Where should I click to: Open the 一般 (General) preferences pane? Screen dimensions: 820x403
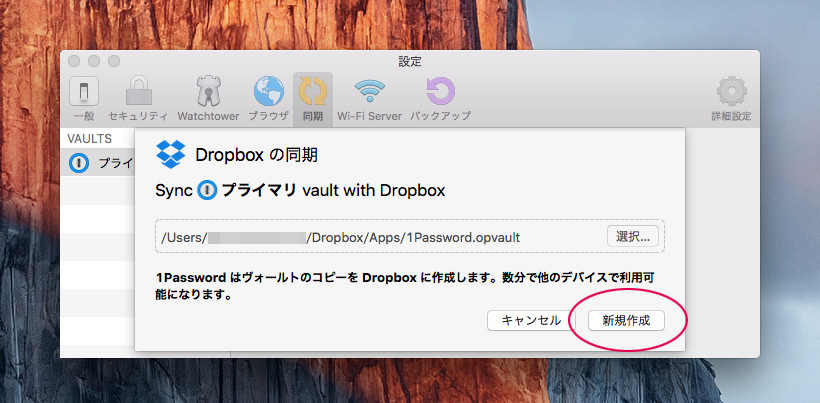[84, 98]
